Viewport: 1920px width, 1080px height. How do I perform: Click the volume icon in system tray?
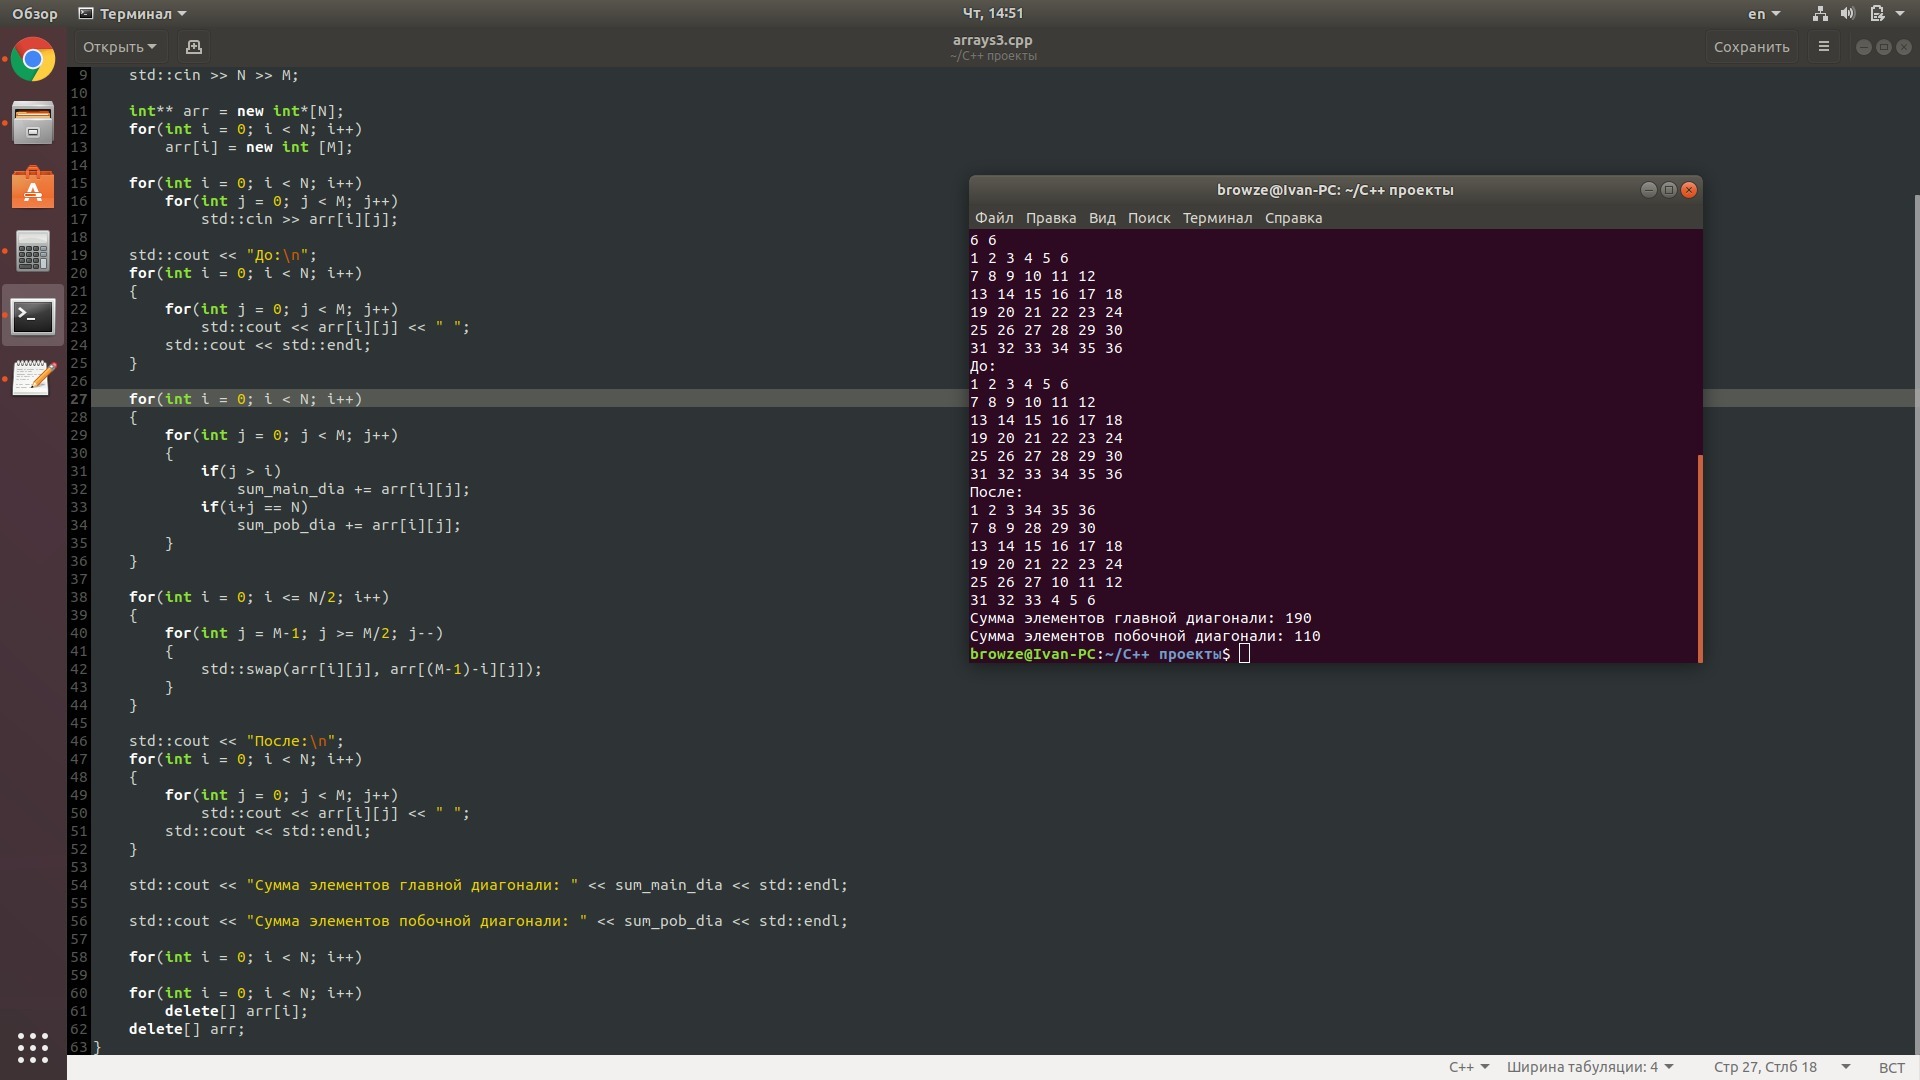coord(1848,14)
